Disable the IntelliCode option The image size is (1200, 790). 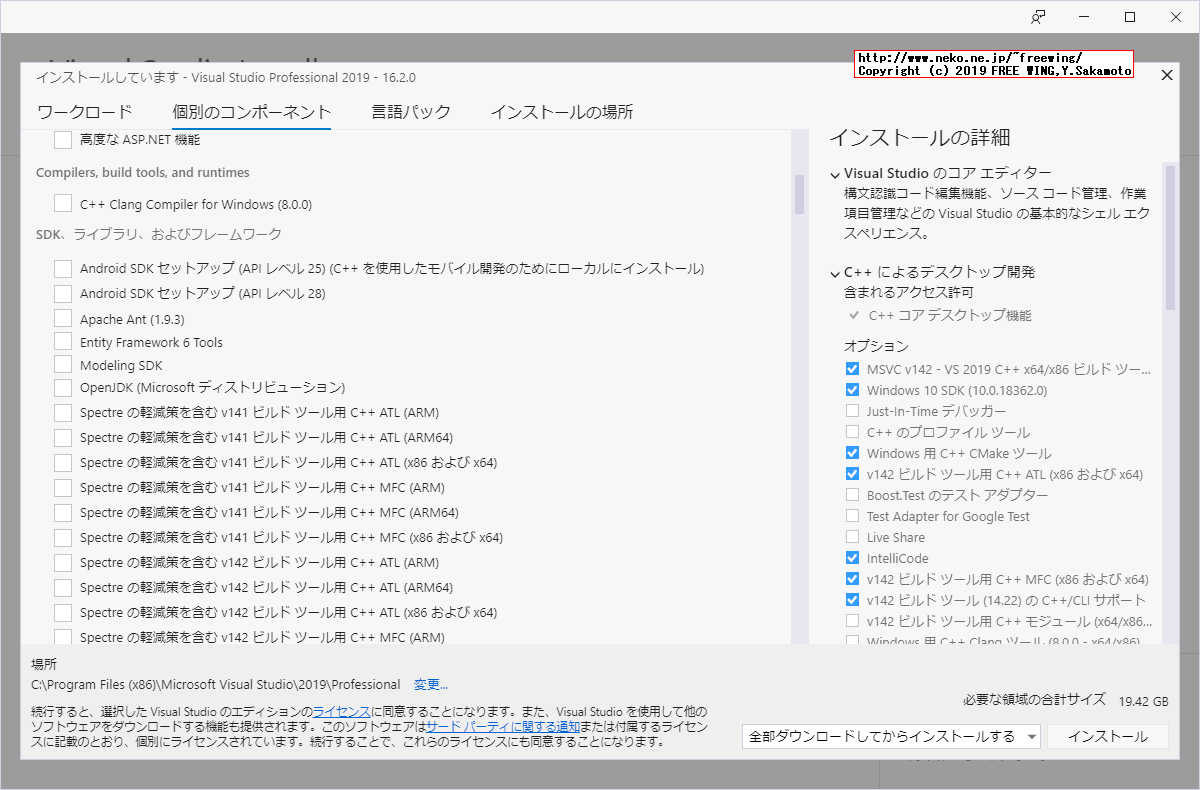(853, 557)
